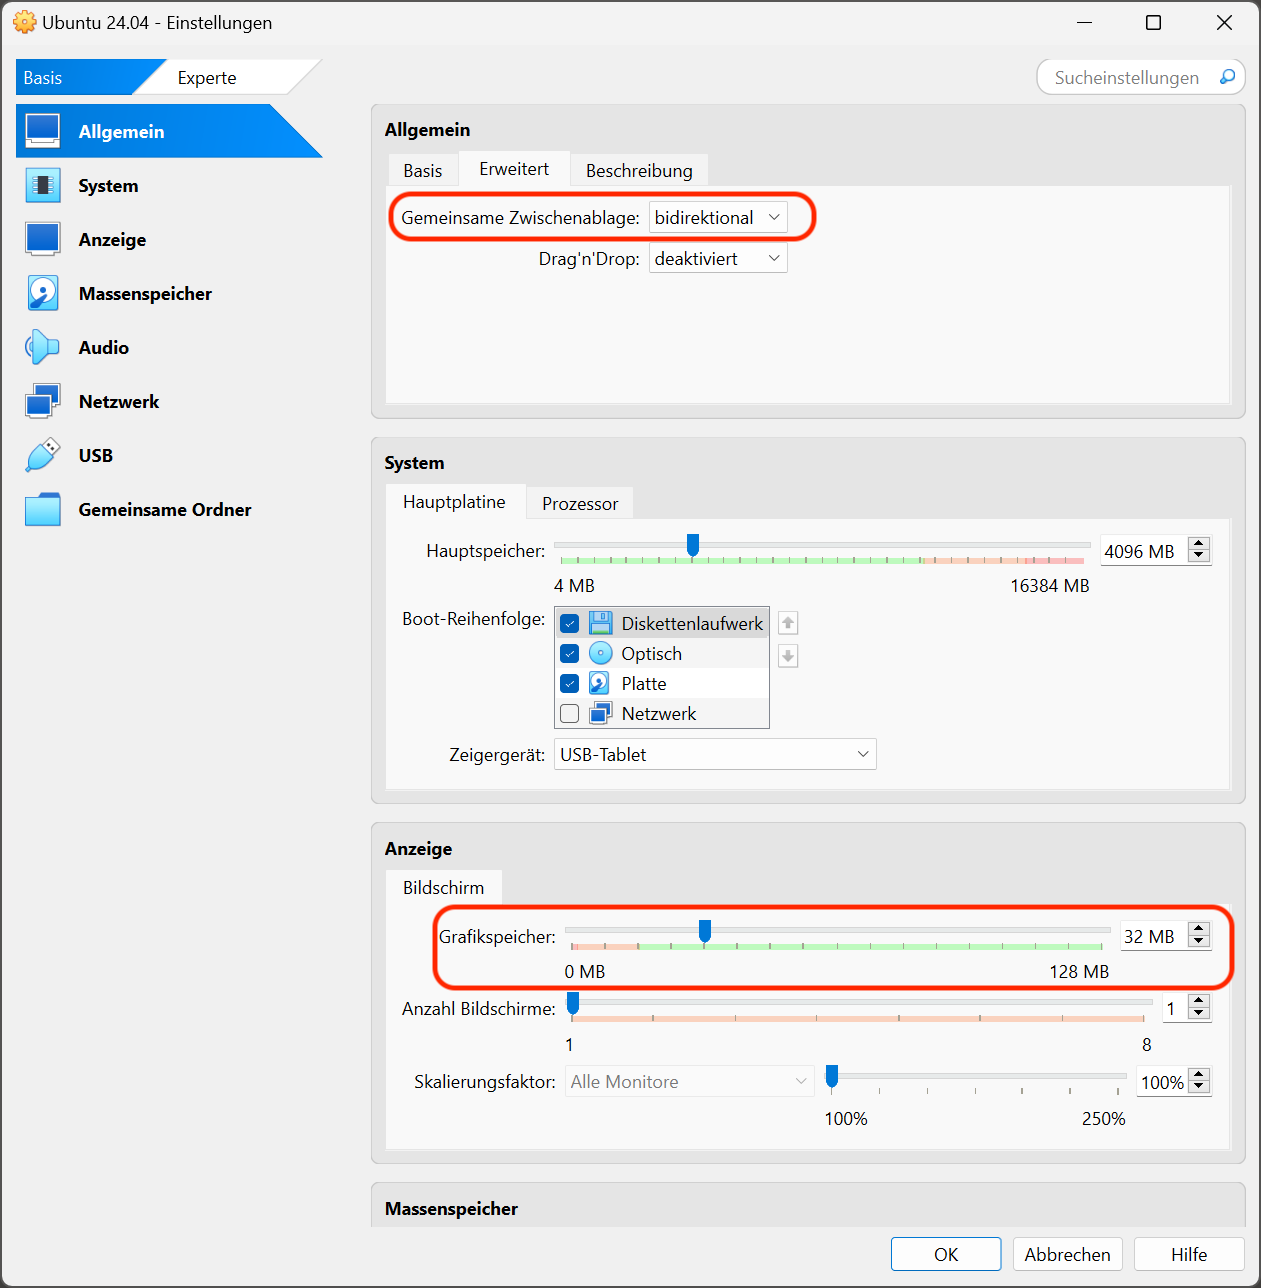
Task: Open Zeigergerät USB-Tablet dropdown
Action: (715, 754)
